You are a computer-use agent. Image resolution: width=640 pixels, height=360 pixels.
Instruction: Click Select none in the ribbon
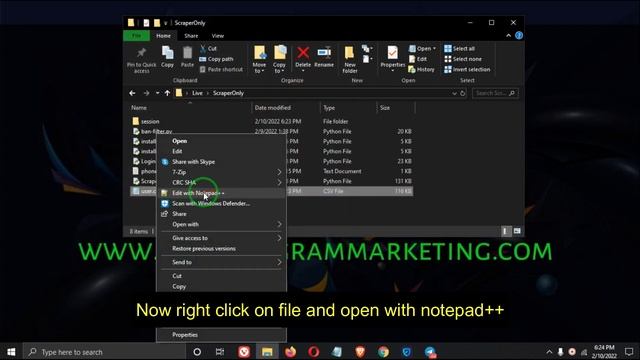pos(463,59)
